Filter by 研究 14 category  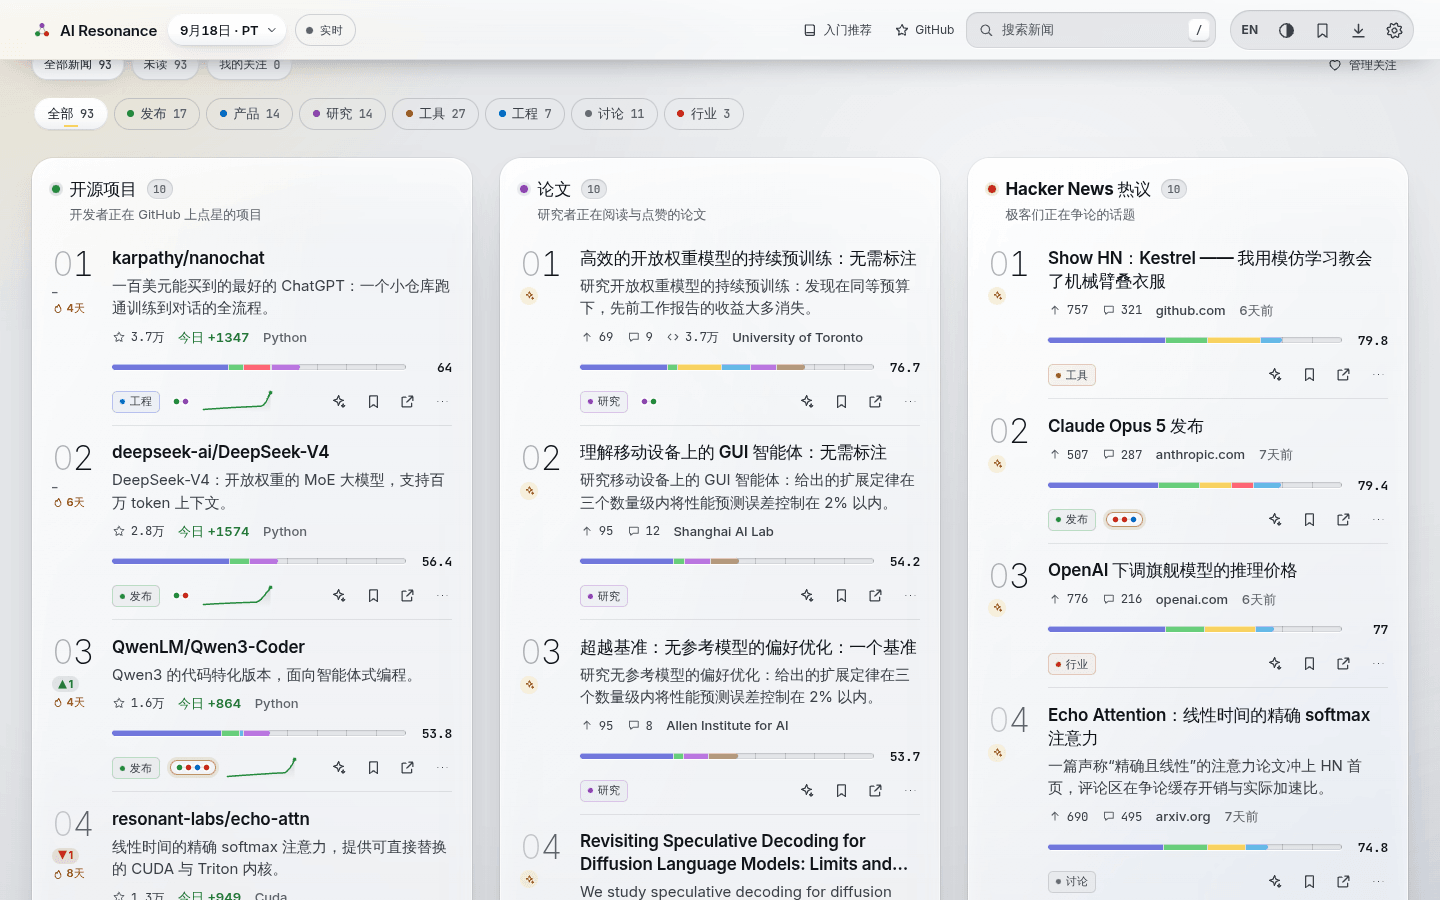[x=343, y=114]
